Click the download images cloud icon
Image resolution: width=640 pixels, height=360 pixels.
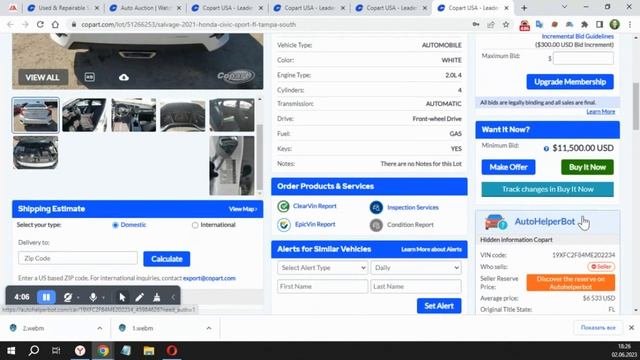tap(124, 77)
